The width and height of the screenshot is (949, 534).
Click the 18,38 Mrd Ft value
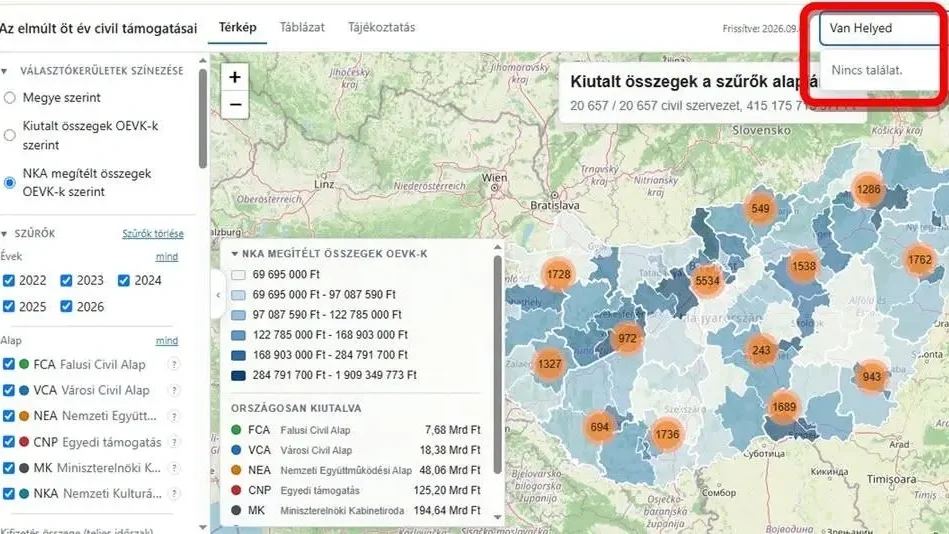450,450
